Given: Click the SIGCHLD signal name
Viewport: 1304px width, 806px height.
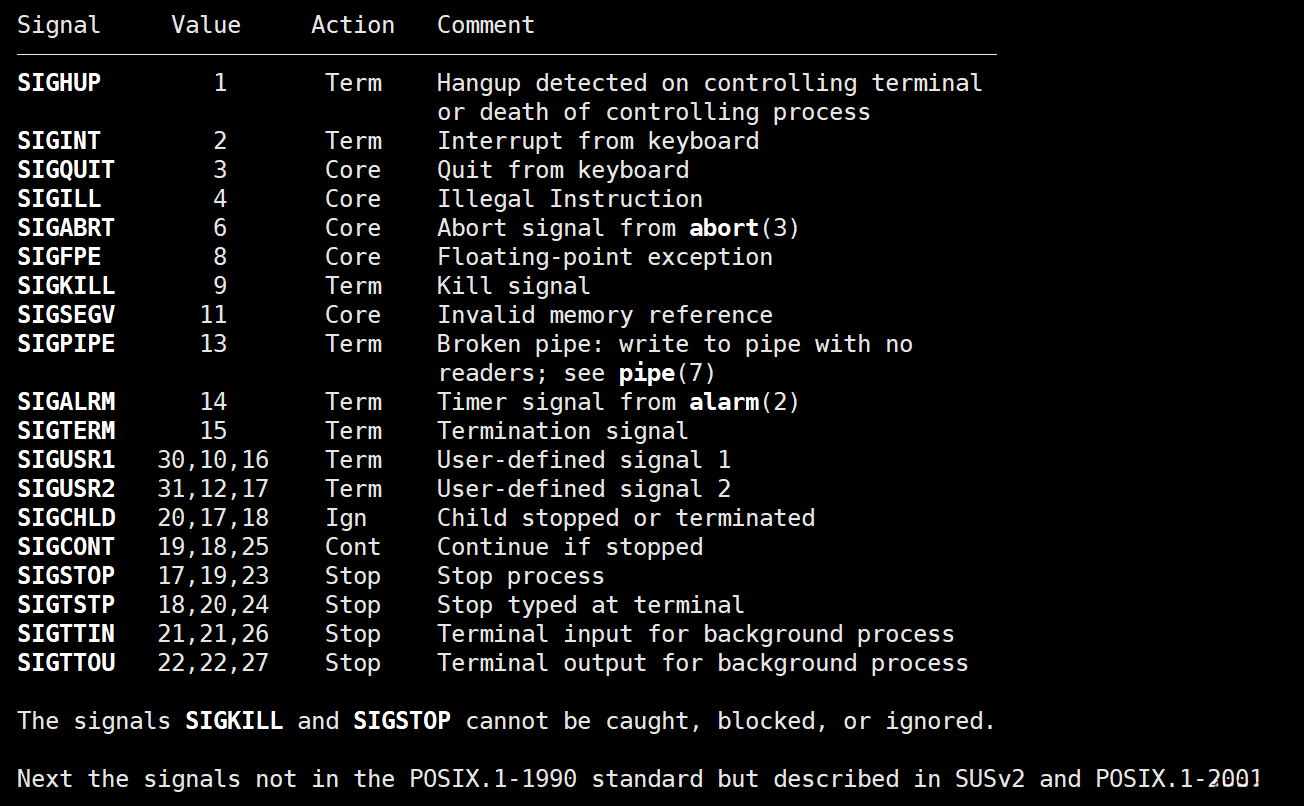Looking at the screenshot, I should coord(66,518).
